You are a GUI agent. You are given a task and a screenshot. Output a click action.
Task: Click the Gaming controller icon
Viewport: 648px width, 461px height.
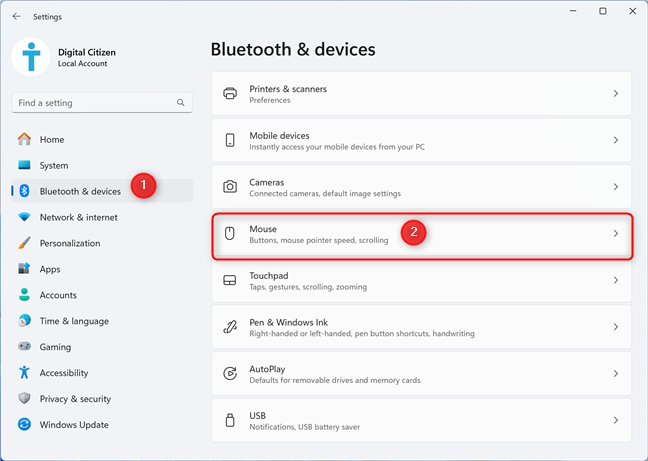(24, 346)
